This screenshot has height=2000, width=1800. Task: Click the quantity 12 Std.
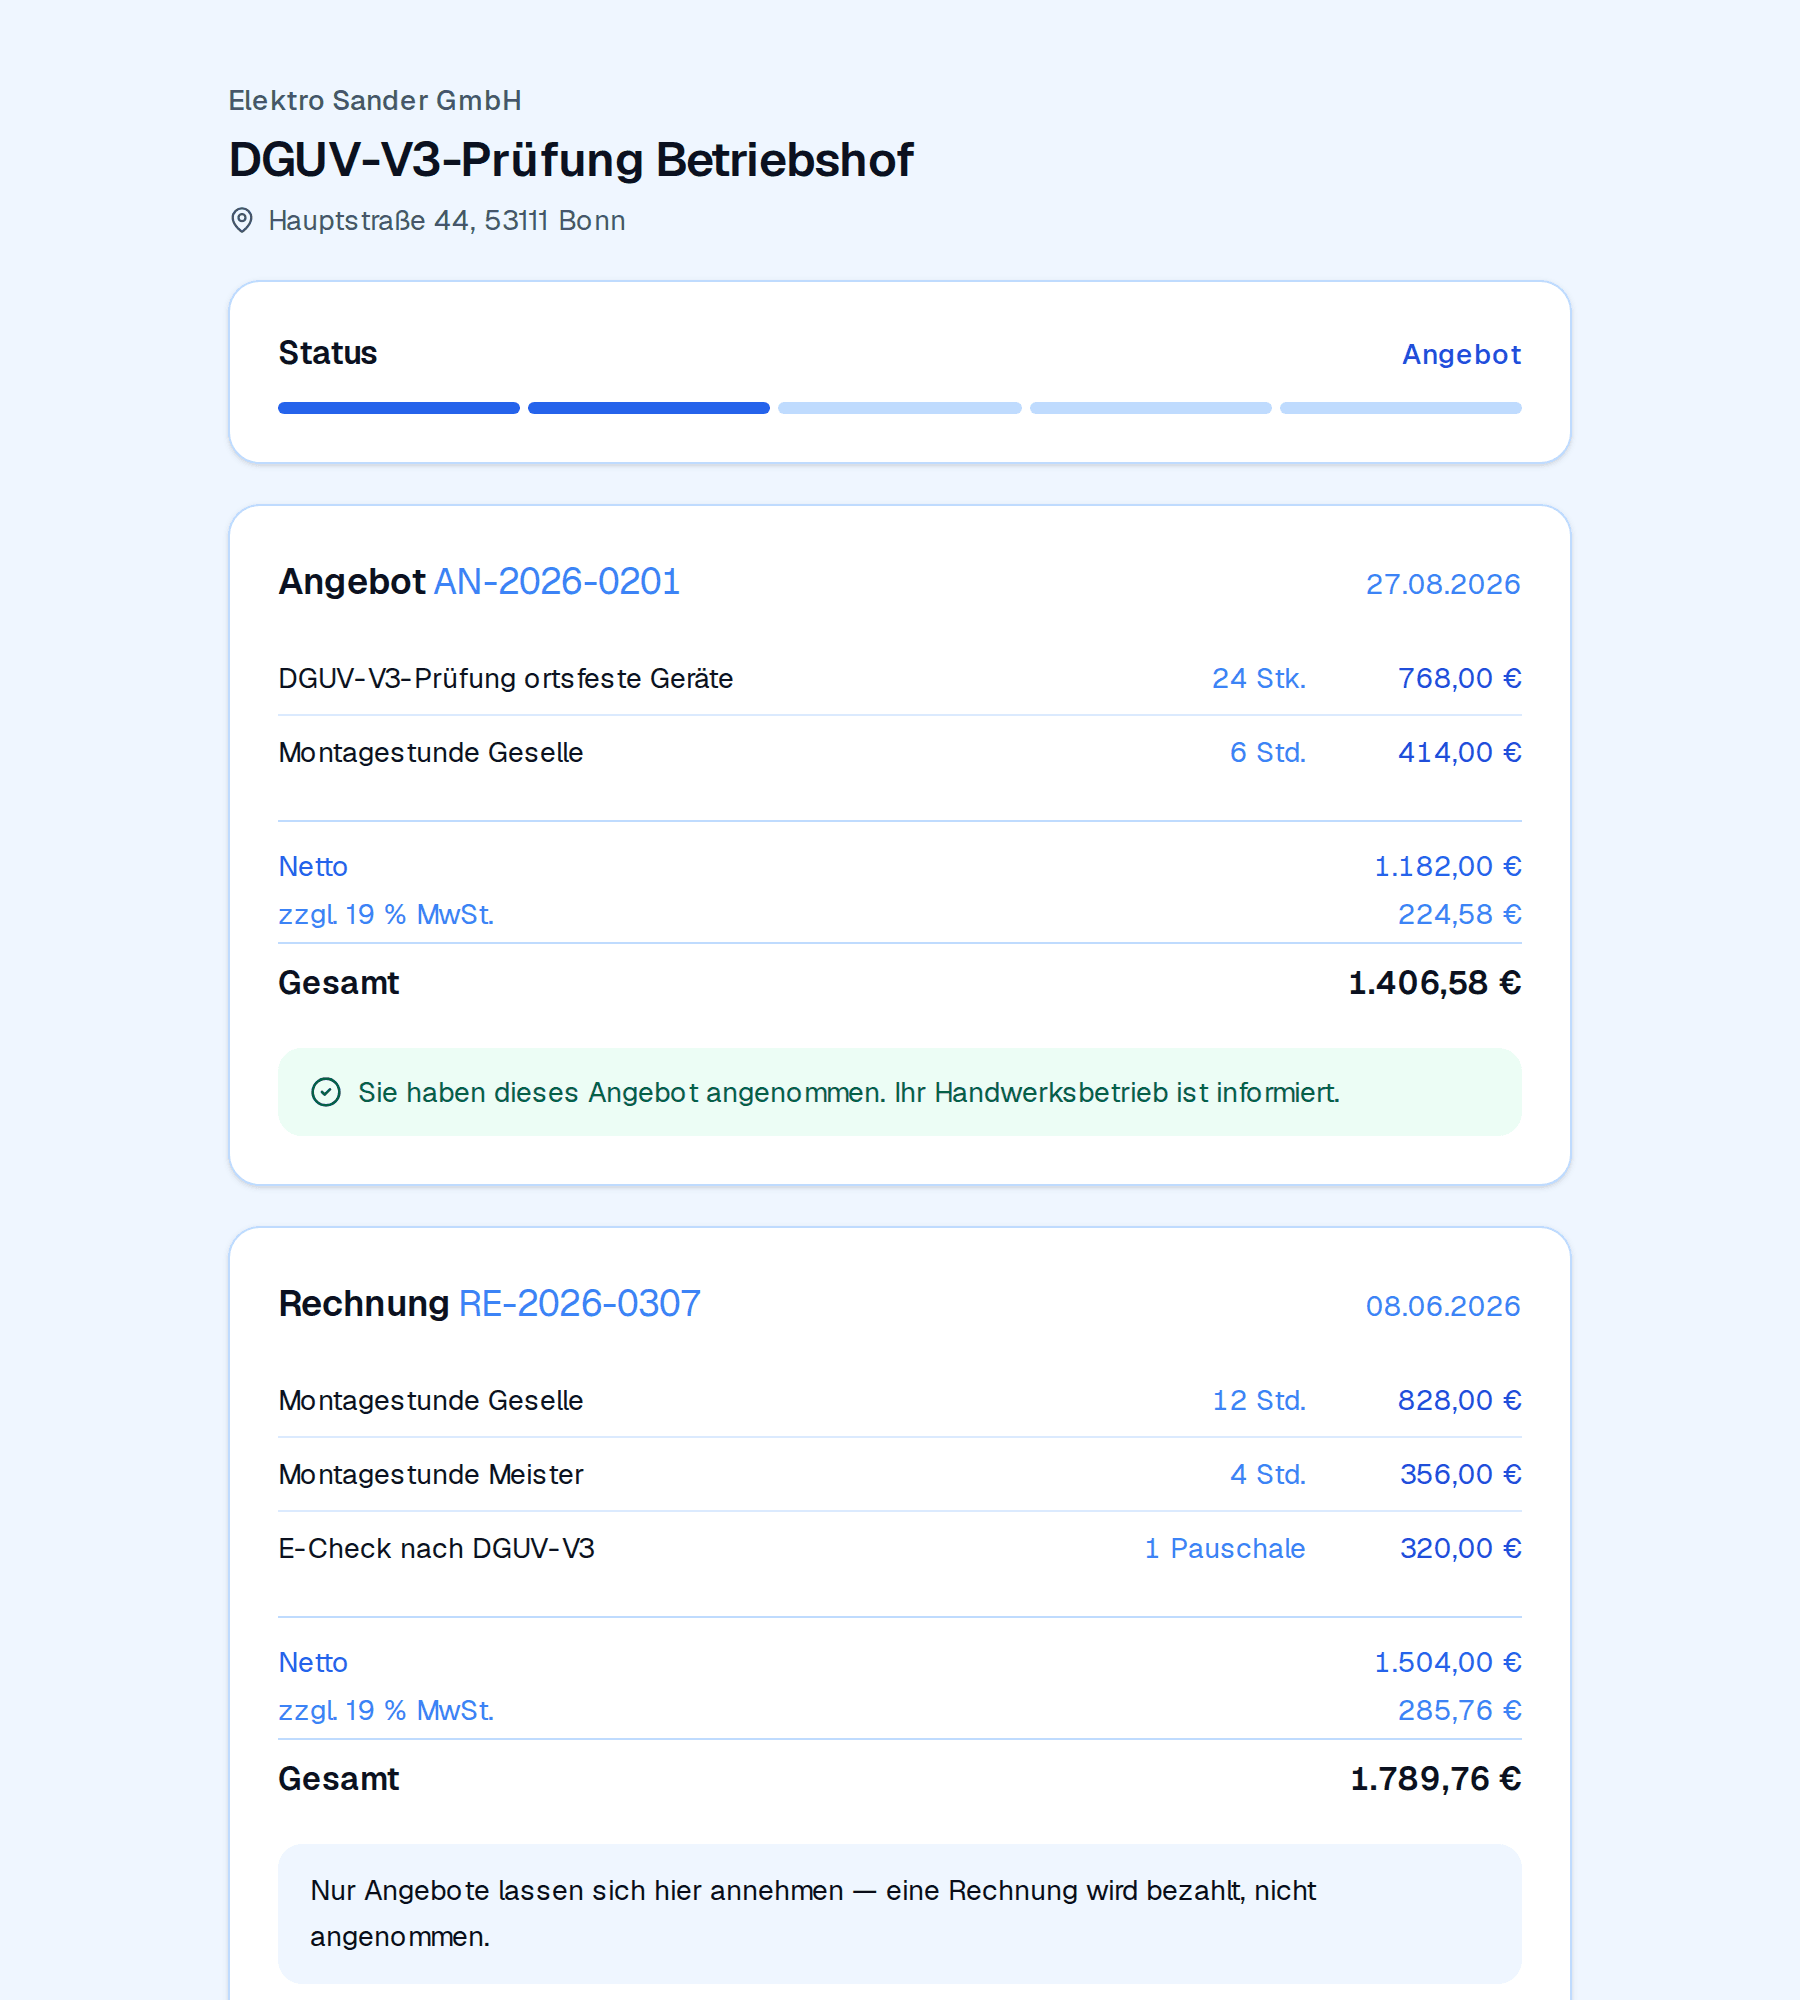point(1260,1400)
